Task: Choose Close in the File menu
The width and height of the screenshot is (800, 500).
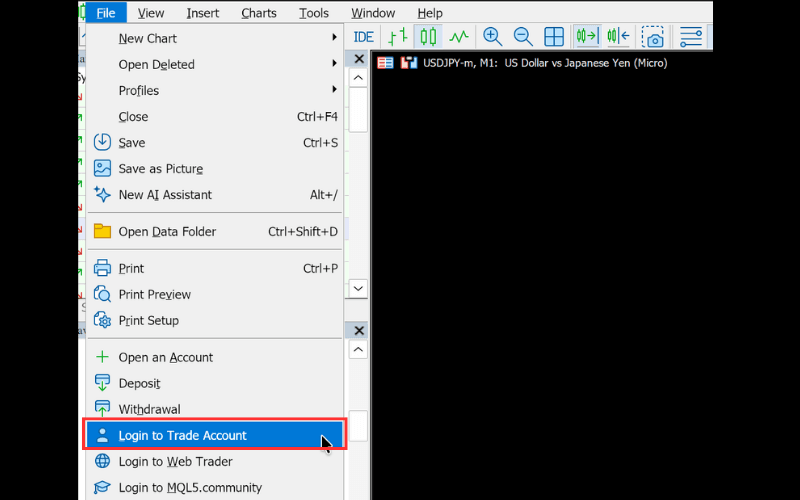Action: 215,116
